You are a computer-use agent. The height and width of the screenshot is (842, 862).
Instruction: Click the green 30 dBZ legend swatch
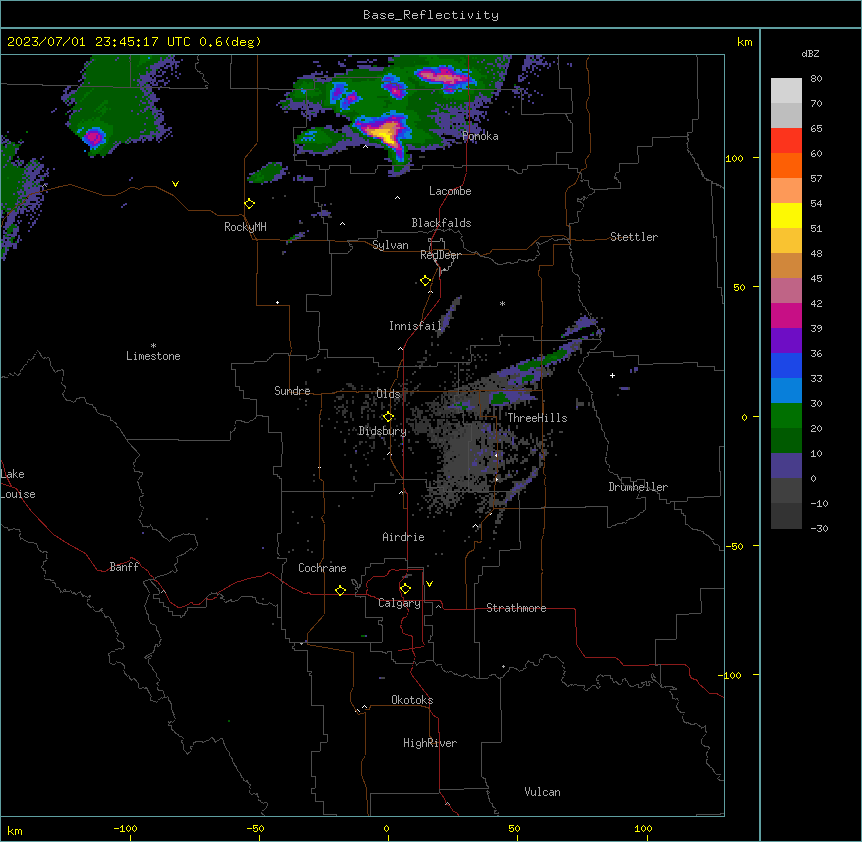coord(786,416)
